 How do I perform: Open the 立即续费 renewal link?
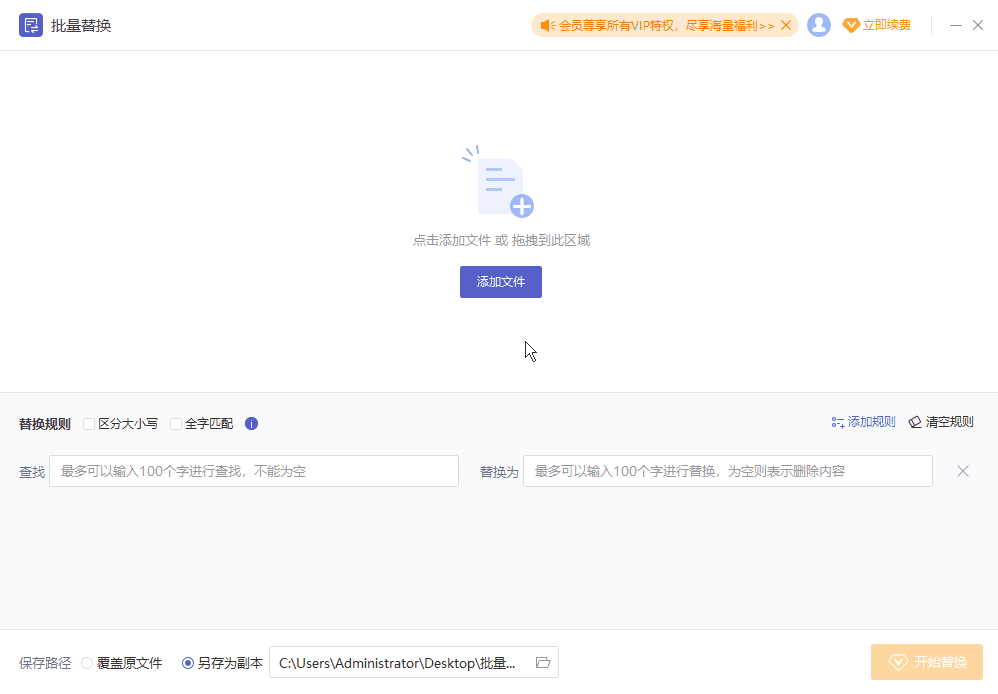click(x=884, y=25)
